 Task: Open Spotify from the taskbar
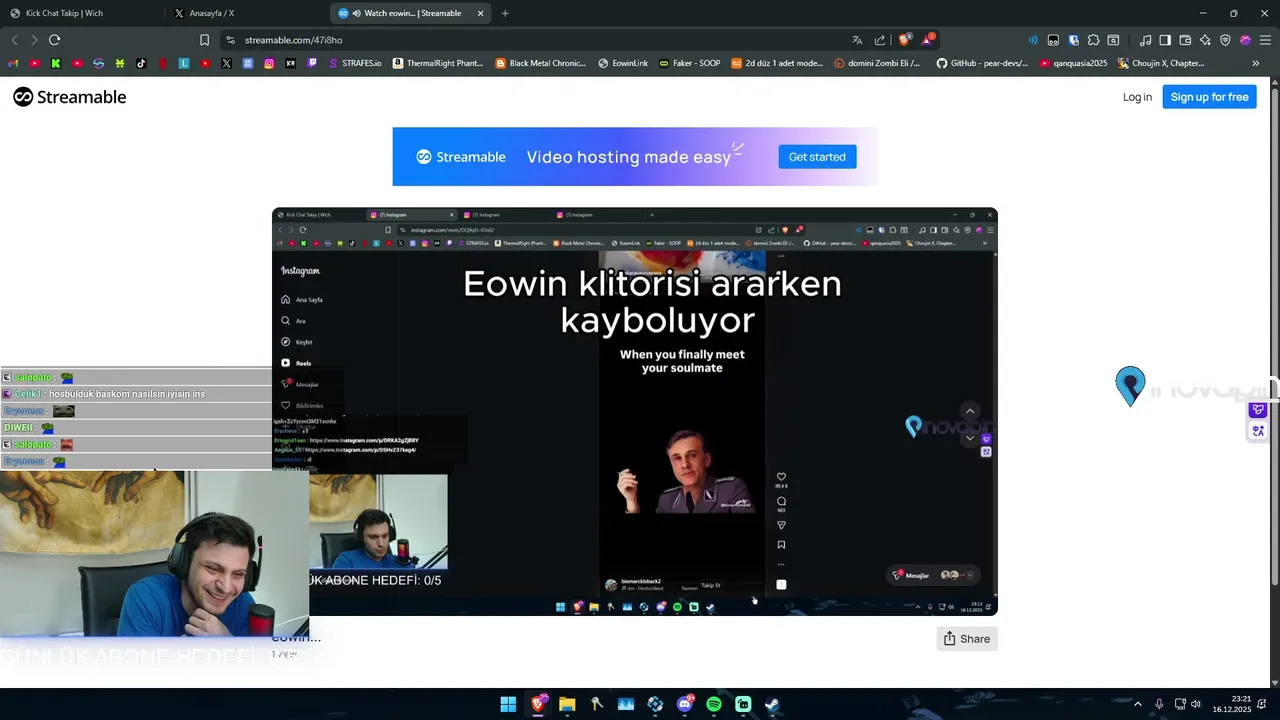click(x=713, y=704)
